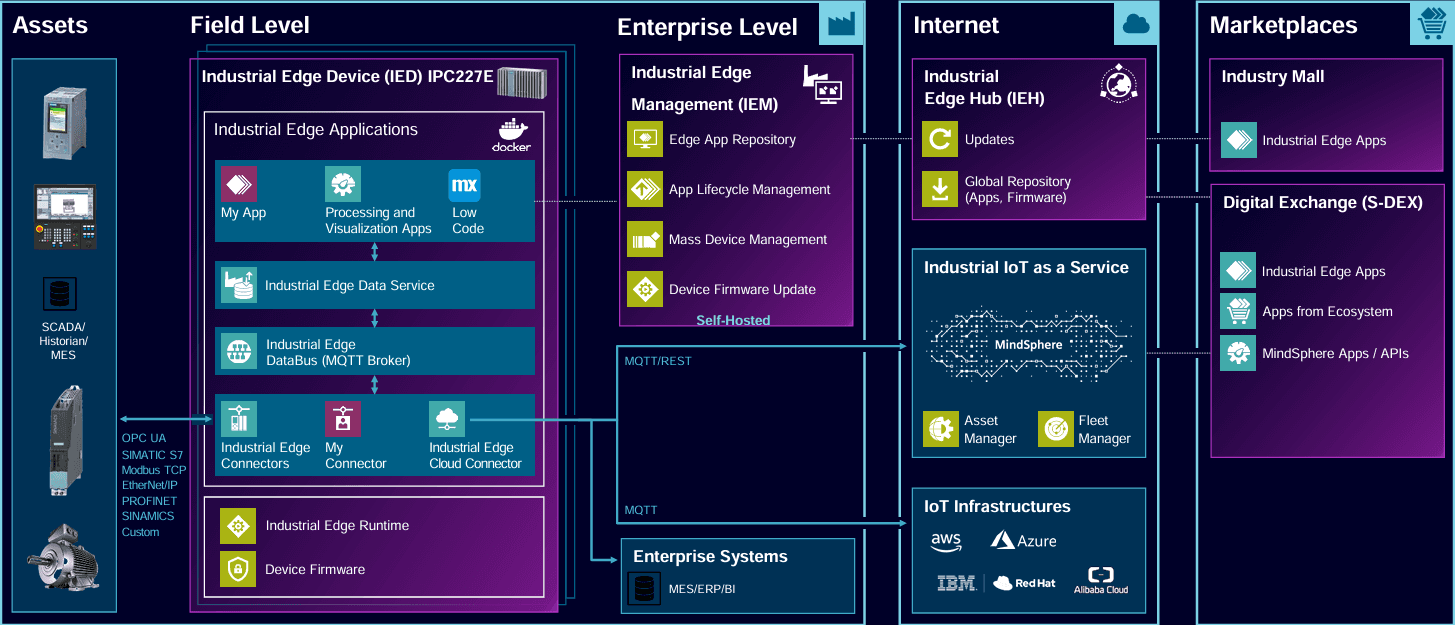Click the MES/ERP/BI database icon
Image resolution: width=1455 pixels, height=625 pixels.
coord(641,588)
